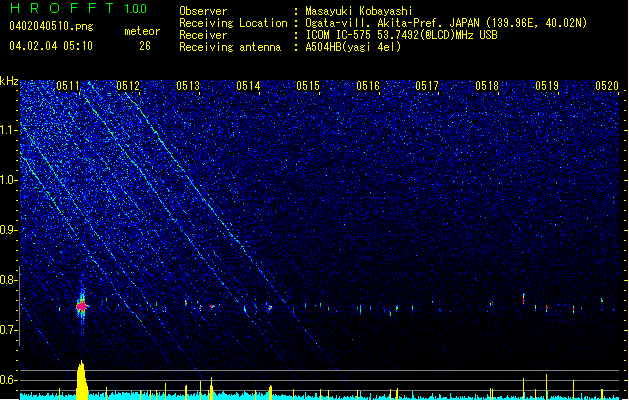Click the time marker 0520

click(607, 86)
